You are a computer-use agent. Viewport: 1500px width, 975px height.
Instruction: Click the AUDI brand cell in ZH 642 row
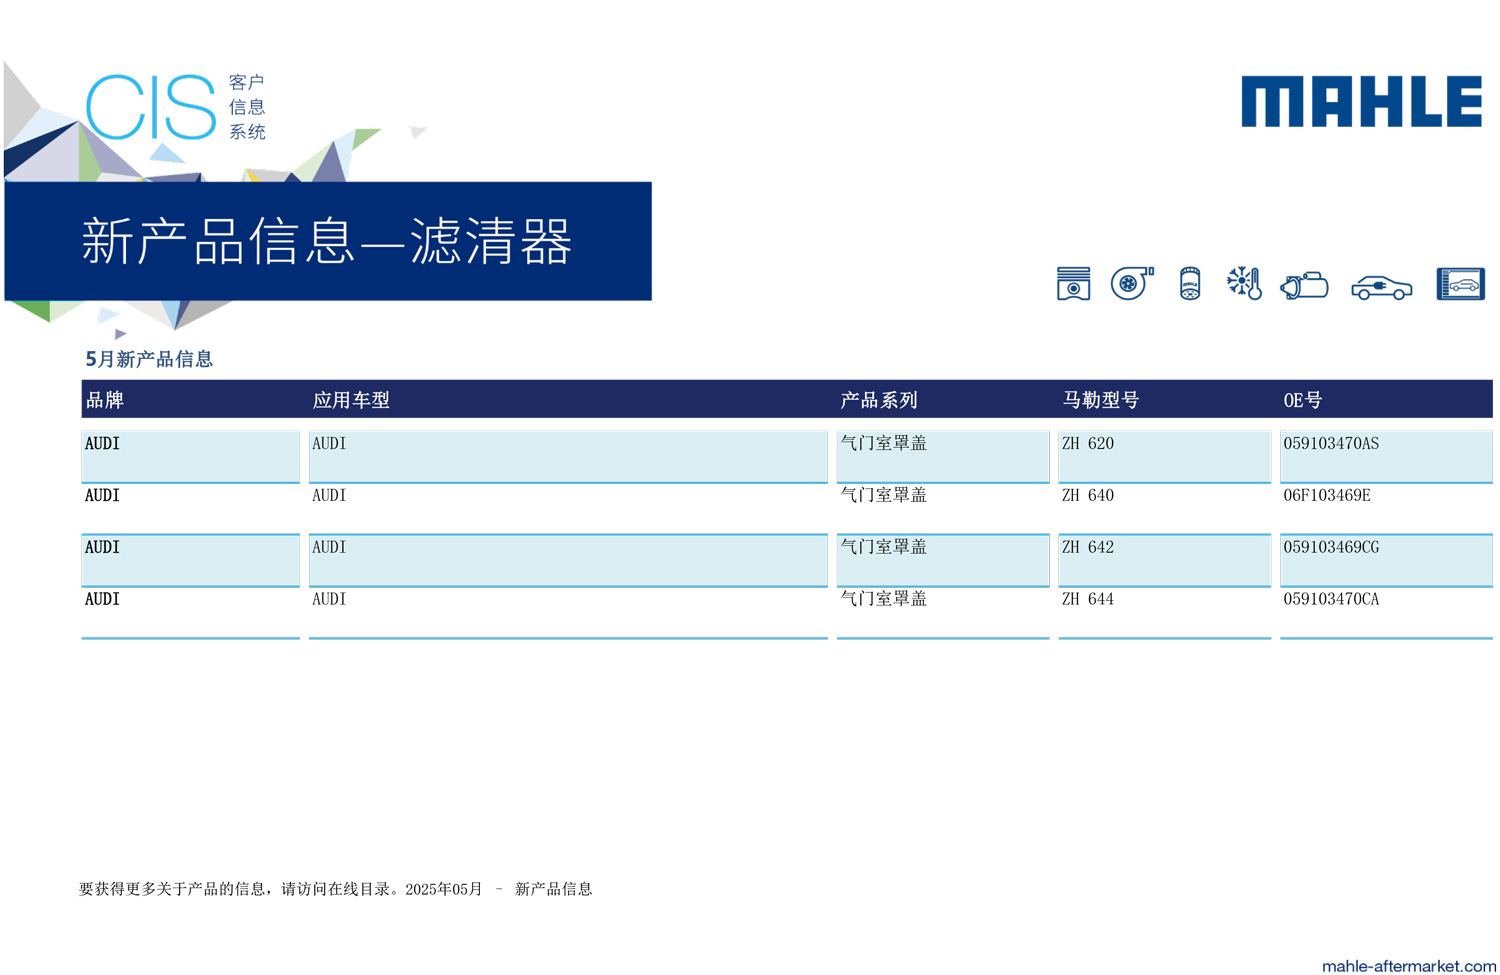pyautogui.click(x=190, y=561)
